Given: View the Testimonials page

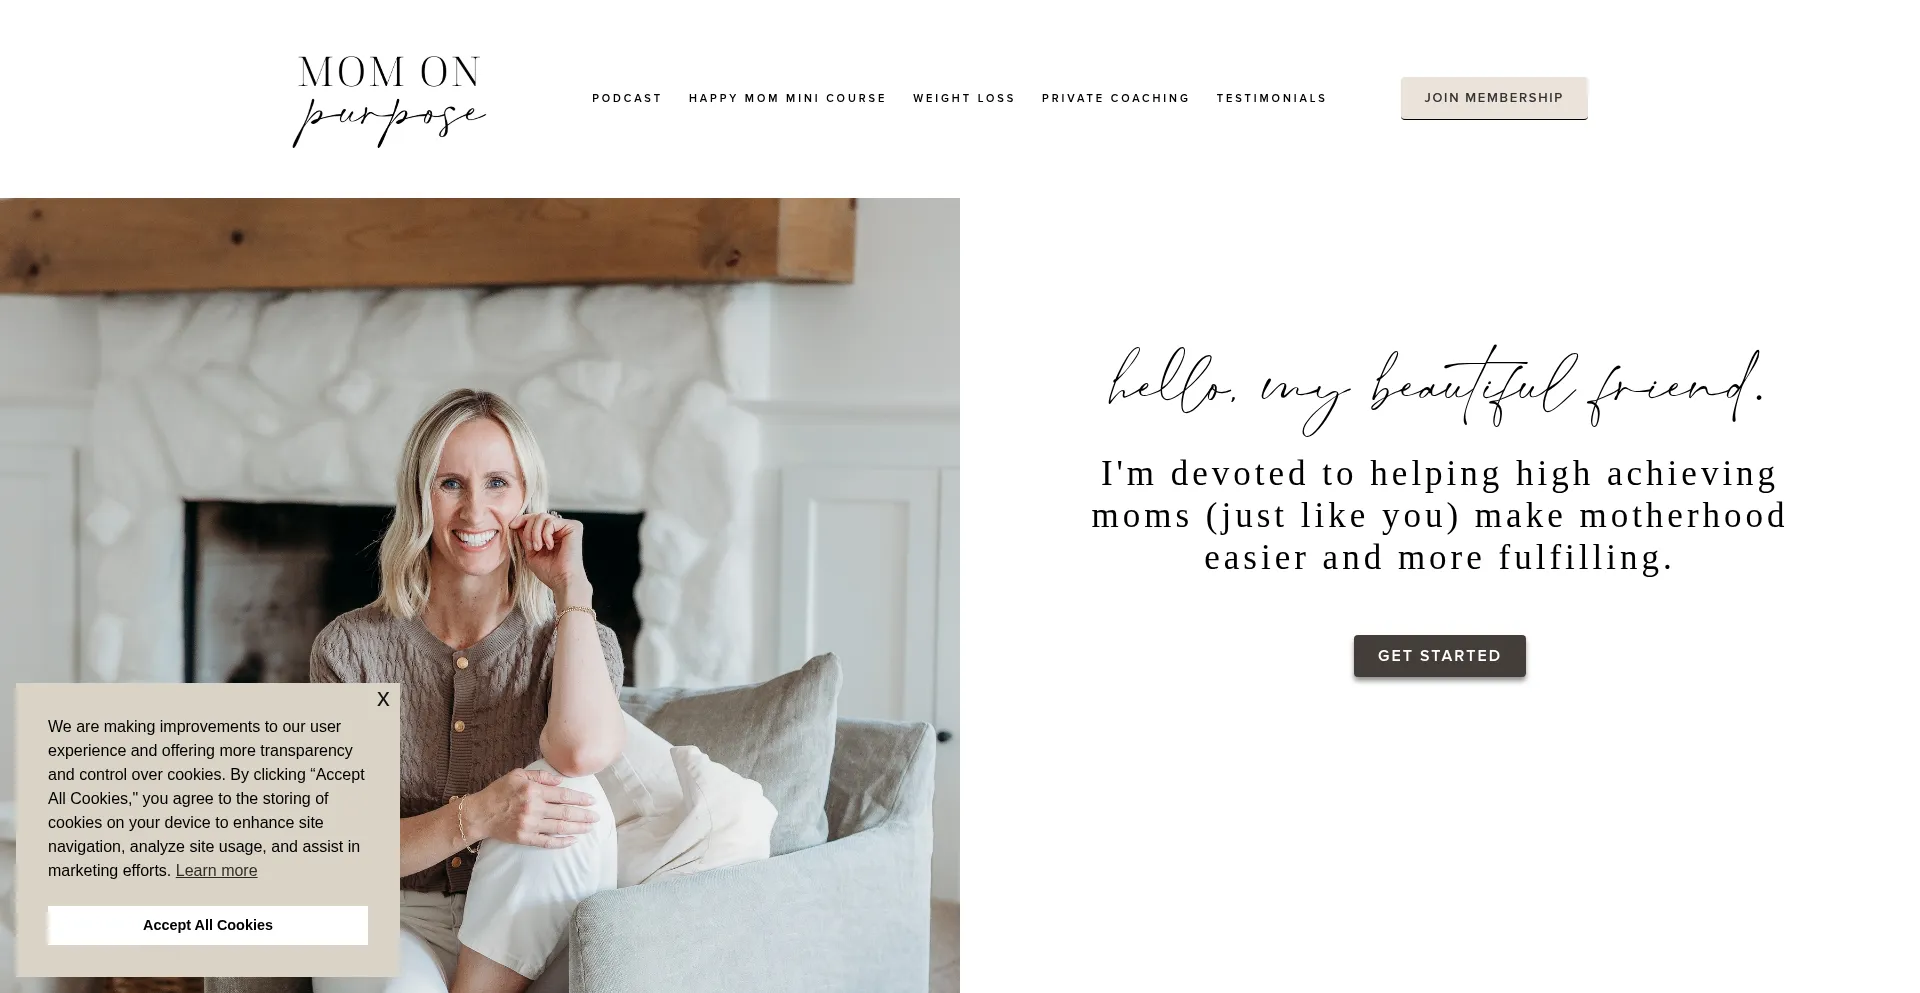Looking at the screenshot, I should click(1272, 98).
